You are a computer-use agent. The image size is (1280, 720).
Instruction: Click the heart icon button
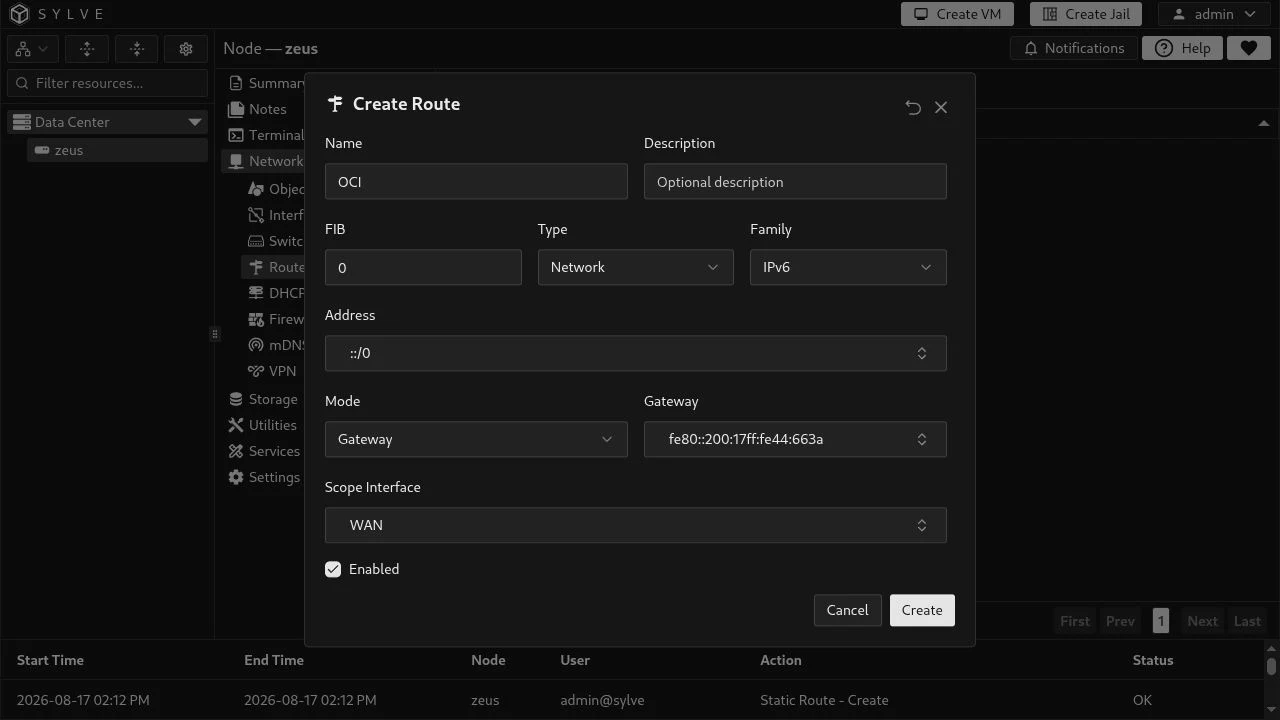[x=1248, y=48]
